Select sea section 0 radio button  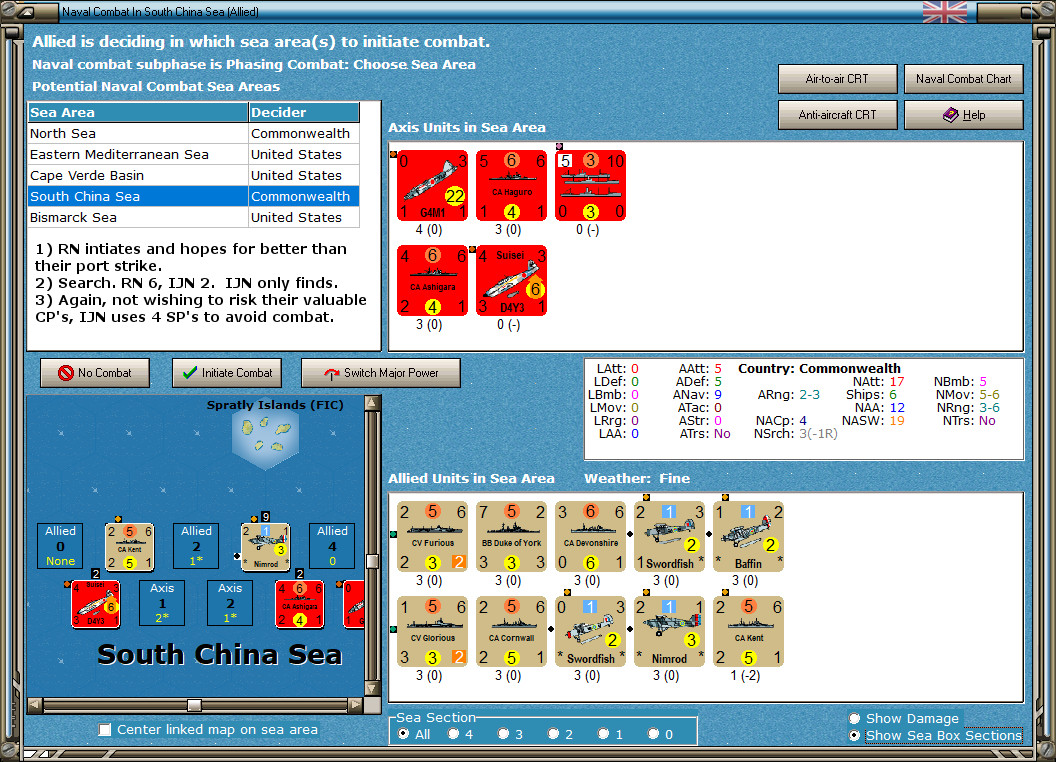coord(653,734)
